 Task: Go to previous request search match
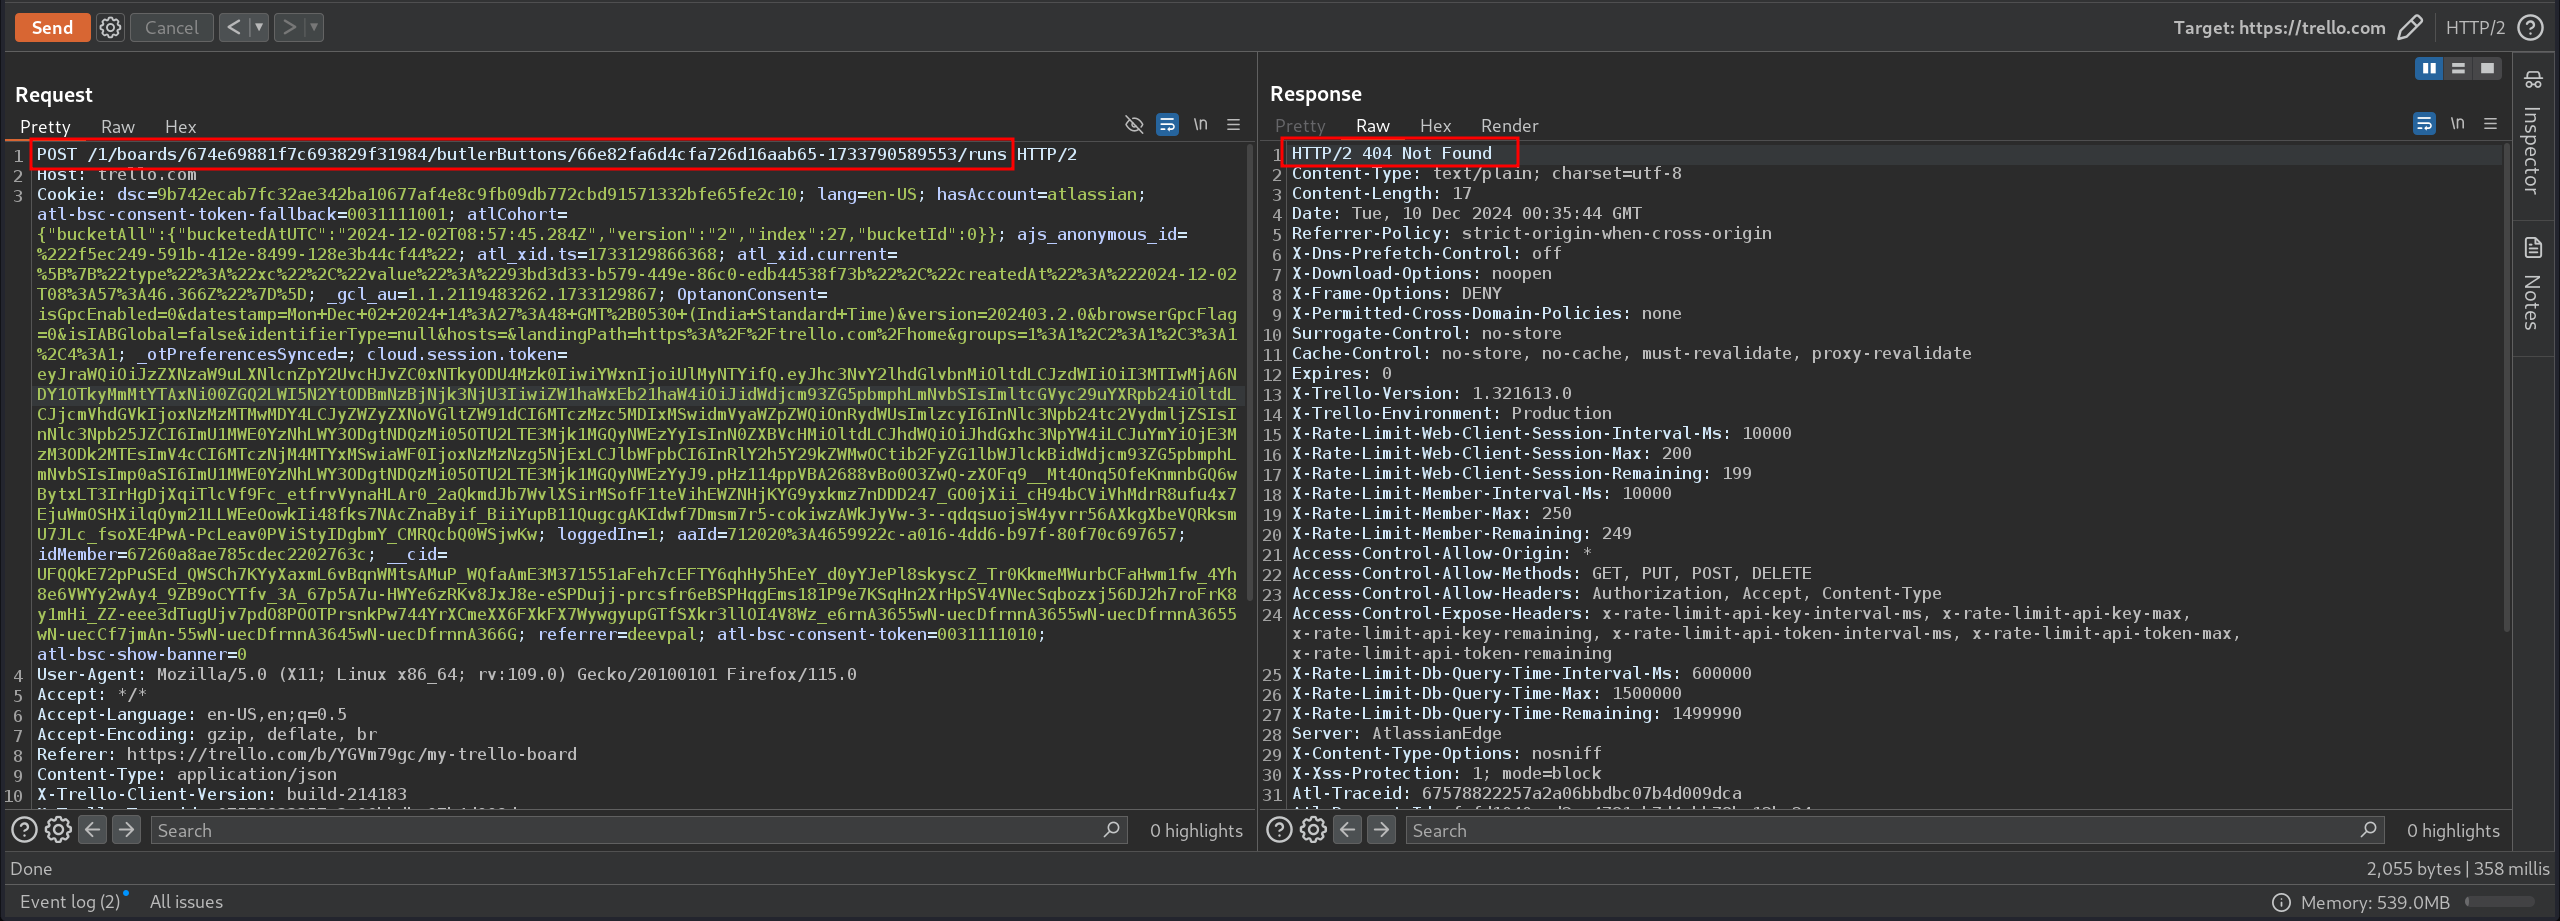[92, 829]
